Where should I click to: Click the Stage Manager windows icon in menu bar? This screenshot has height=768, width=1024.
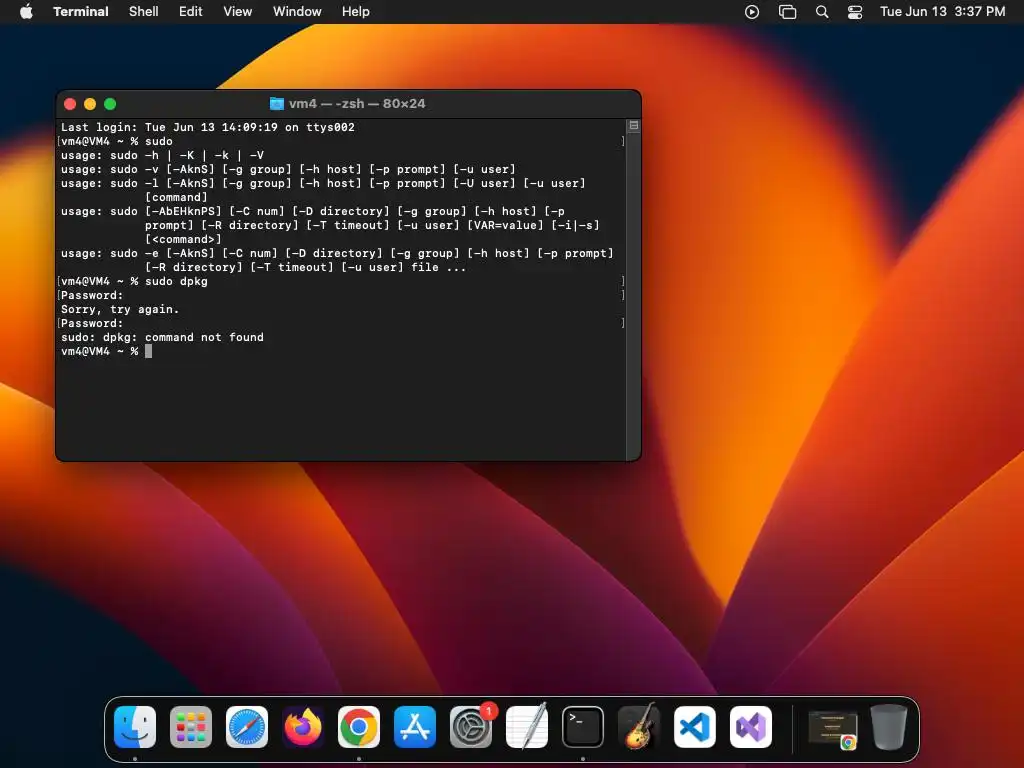tap(788, 12)
